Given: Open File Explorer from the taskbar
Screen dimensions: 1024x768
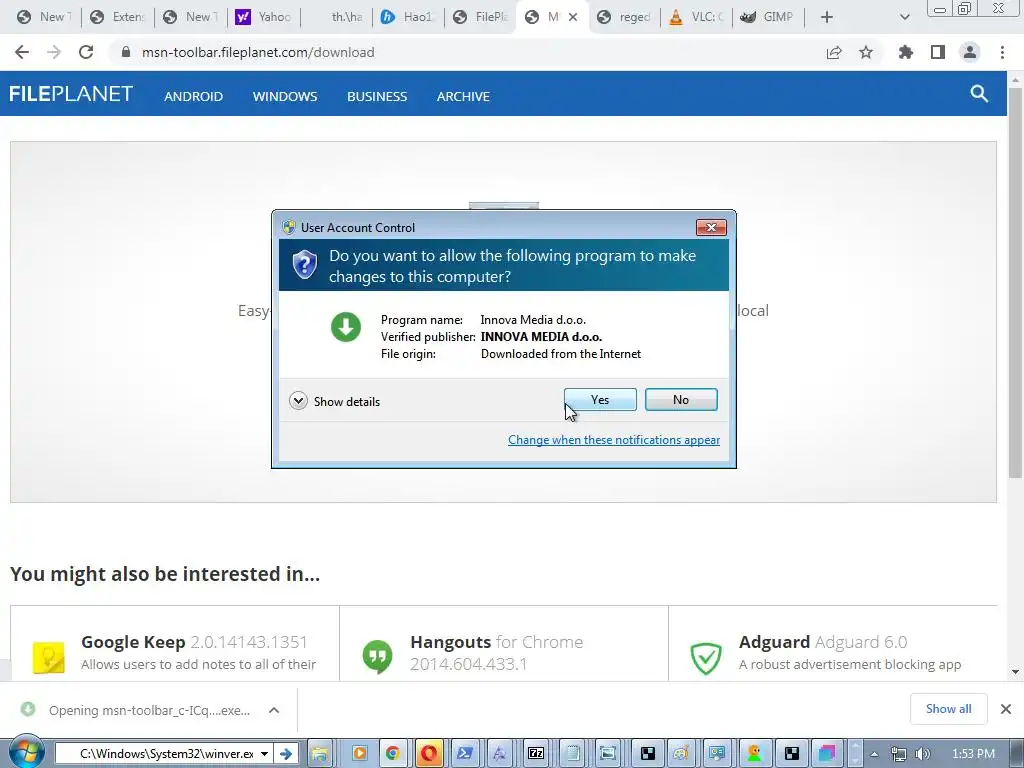Looking at the screenshot, I should pos(319,754).
